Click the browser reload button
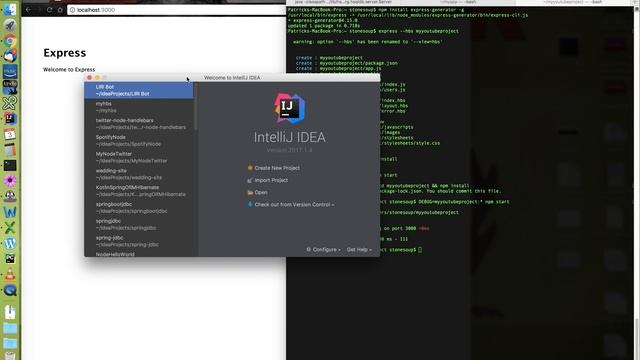640x360 pixels. pos(49,10)
